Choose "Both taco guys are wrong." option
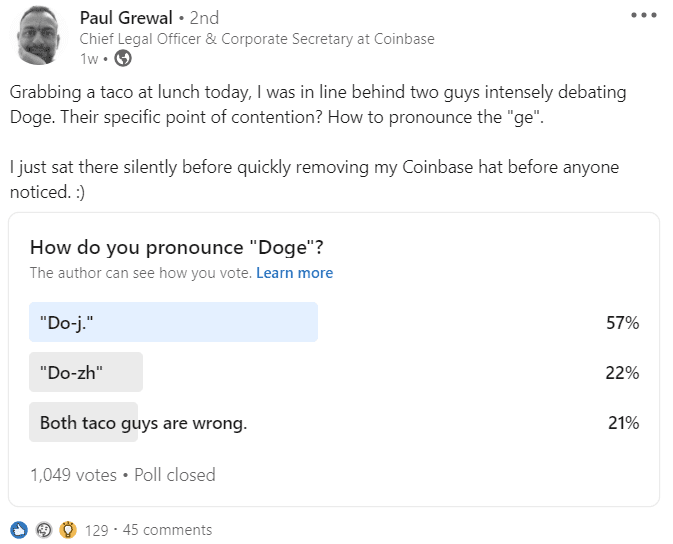This screenshot has height=544, width=673. (143, 422)
